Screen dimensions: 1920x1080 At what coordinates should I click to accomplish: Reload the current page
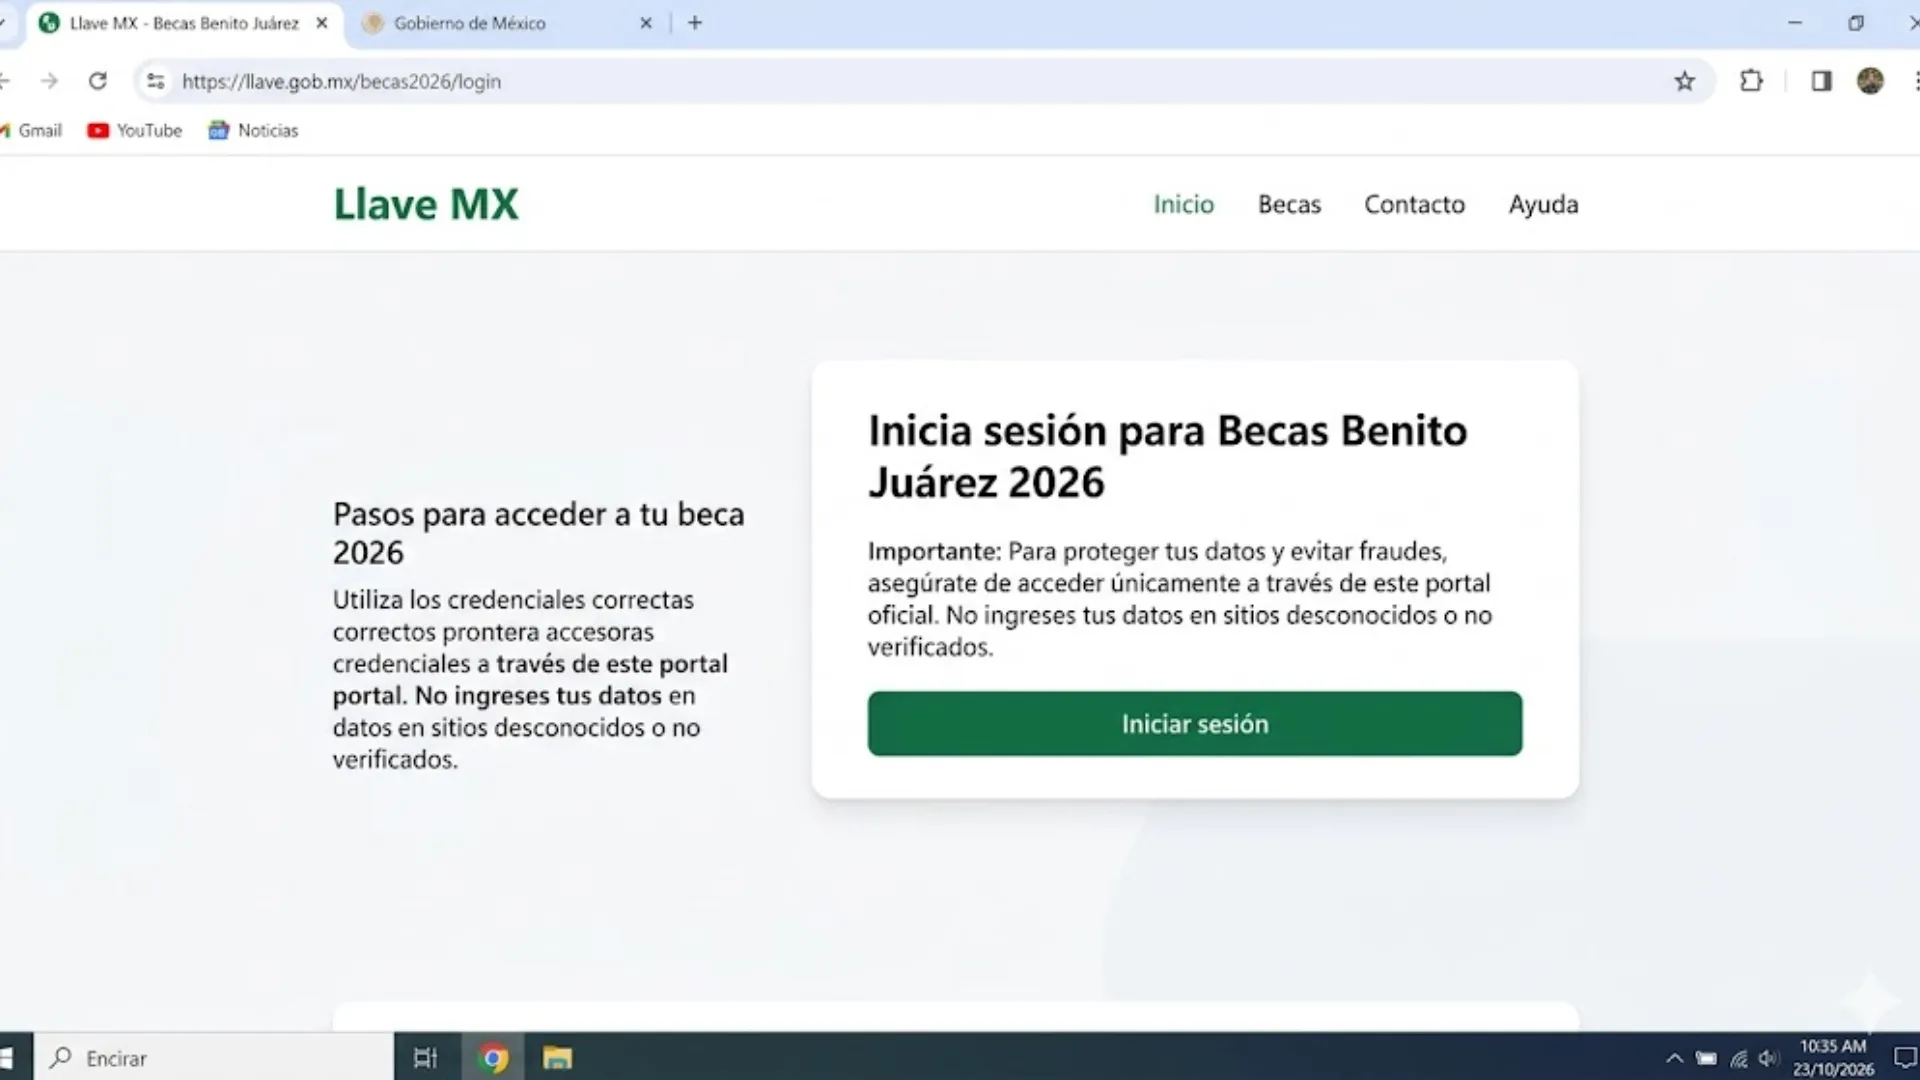tap(97, 81)
